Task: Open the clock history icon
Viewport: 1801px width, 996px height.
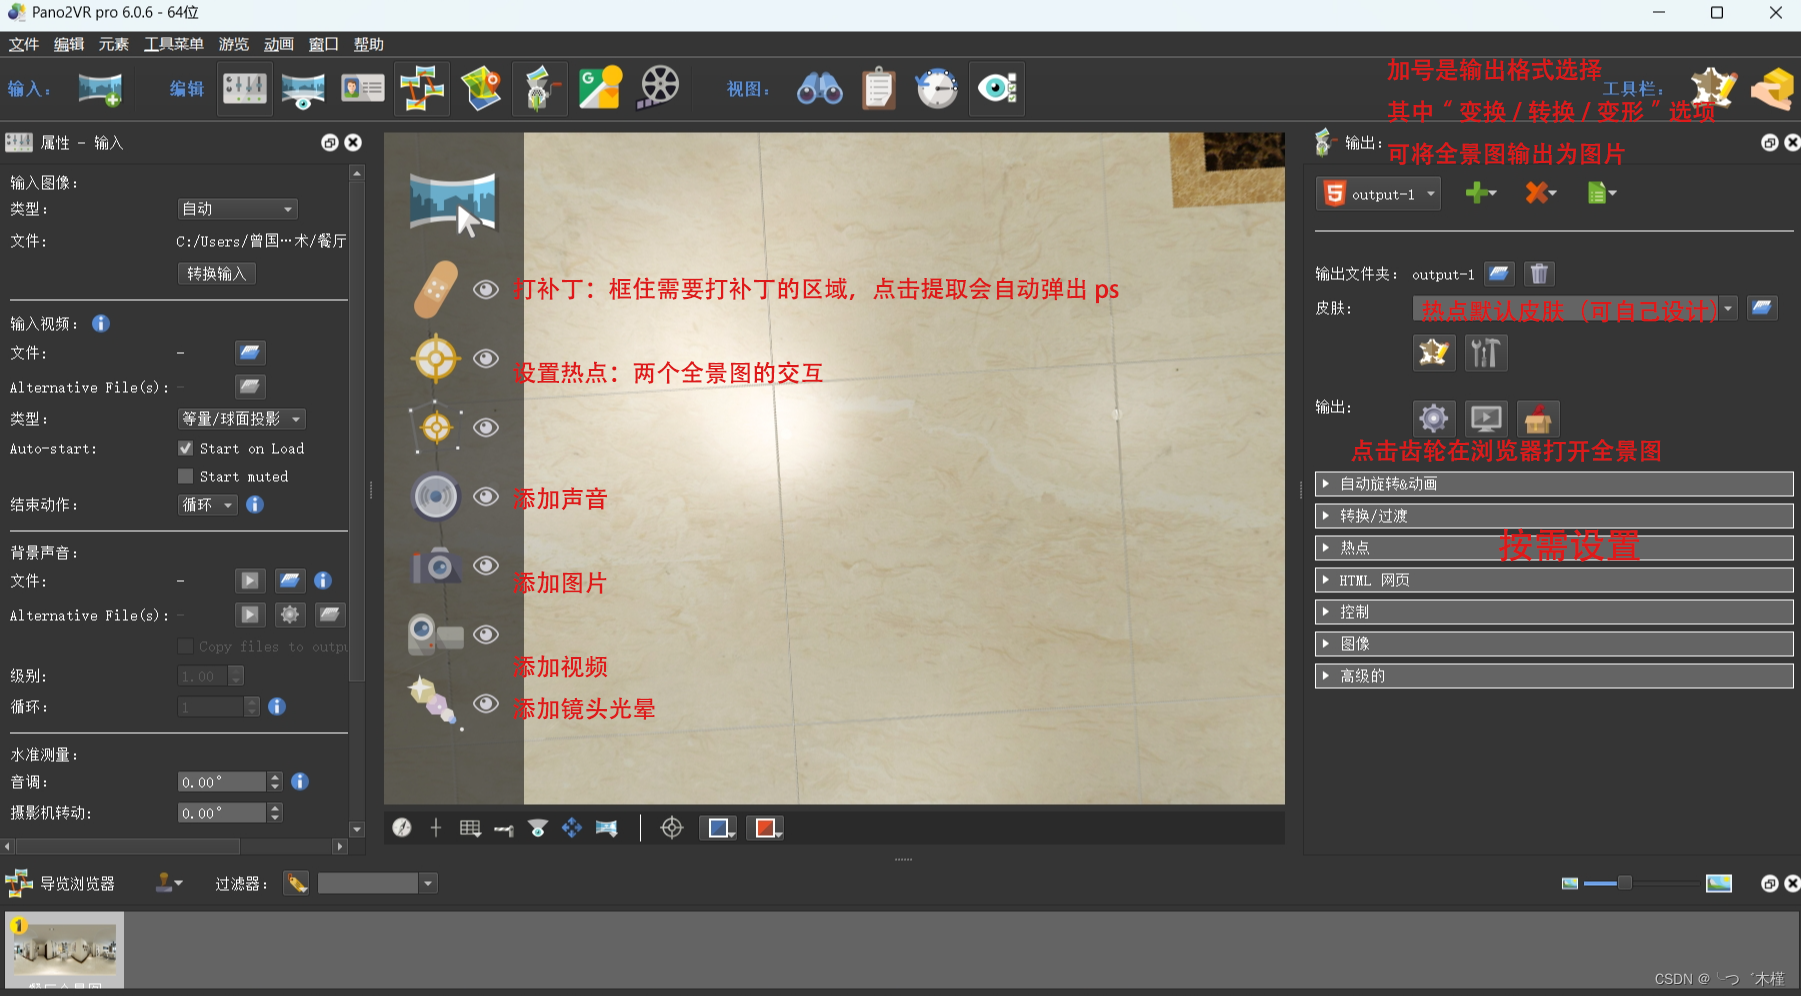Action: 937,89
